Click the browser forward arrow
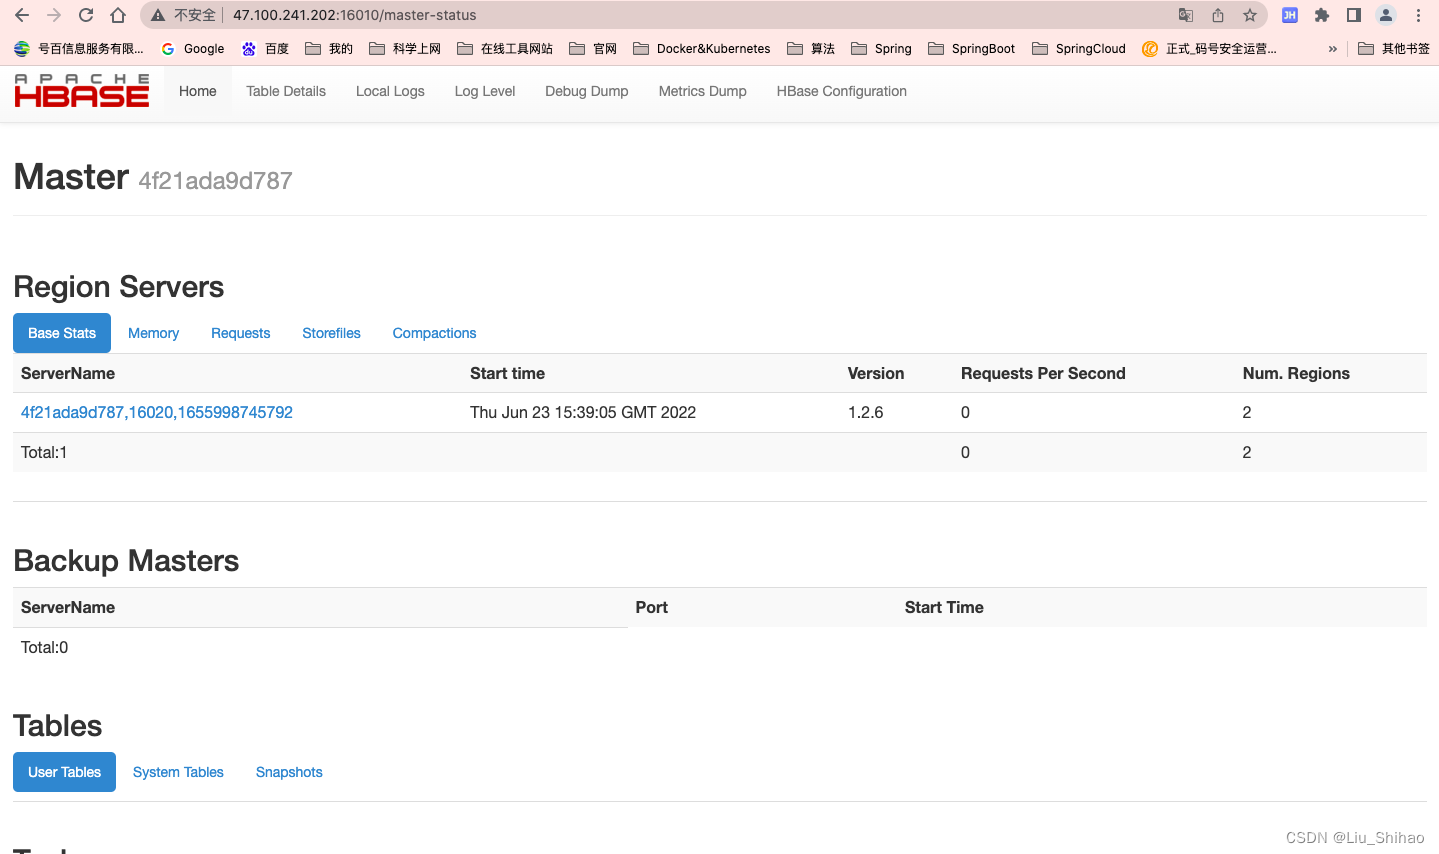1439x854 pixels. click(x=54, y=15)
